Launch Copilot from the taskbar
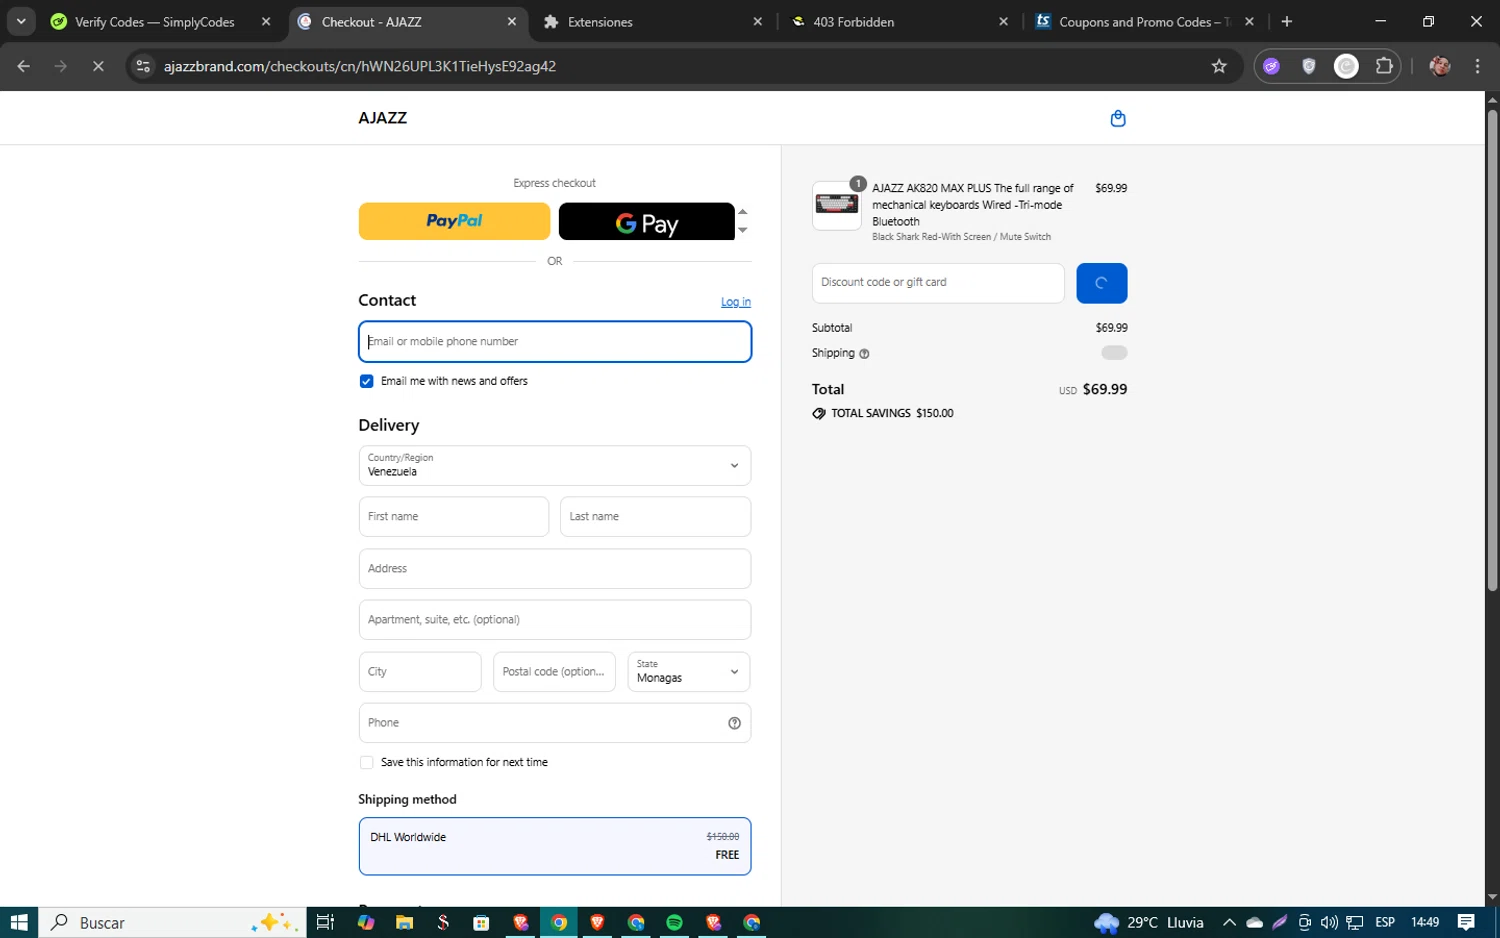The image size is (1500, 938). (365, 922)
